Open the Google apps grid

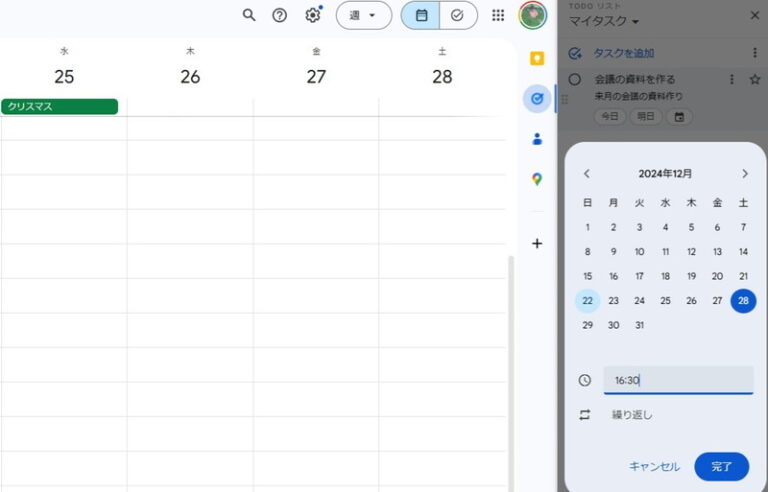(x=498, y=15)
